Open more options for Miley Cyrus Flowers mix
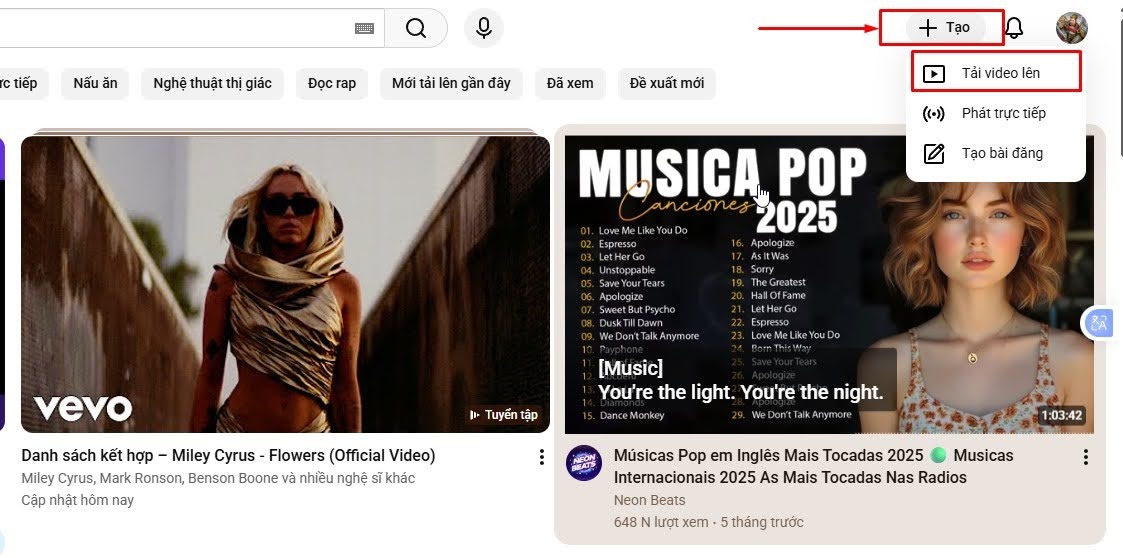 [541, 457]
